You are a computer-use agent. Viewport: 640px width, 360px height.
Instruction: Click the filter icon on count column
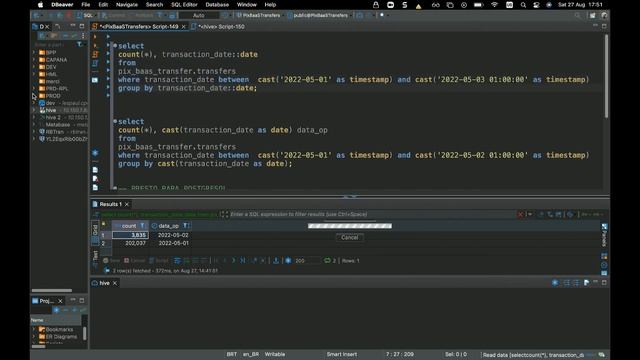click(142, 226)
